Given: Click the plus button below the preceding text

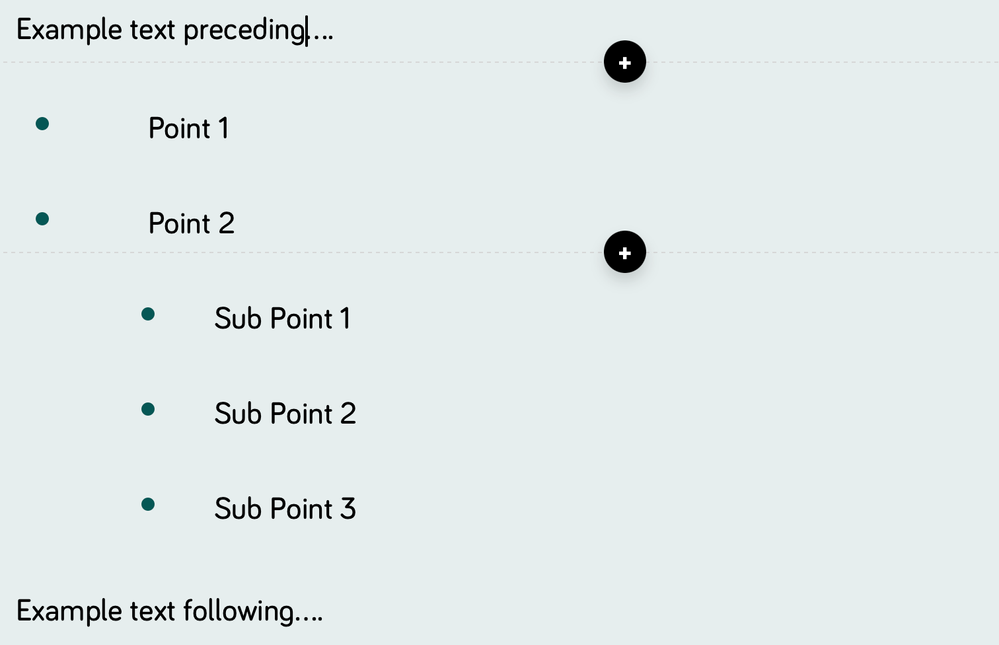Looking at the screenshot, I should [x=625, y=63].
